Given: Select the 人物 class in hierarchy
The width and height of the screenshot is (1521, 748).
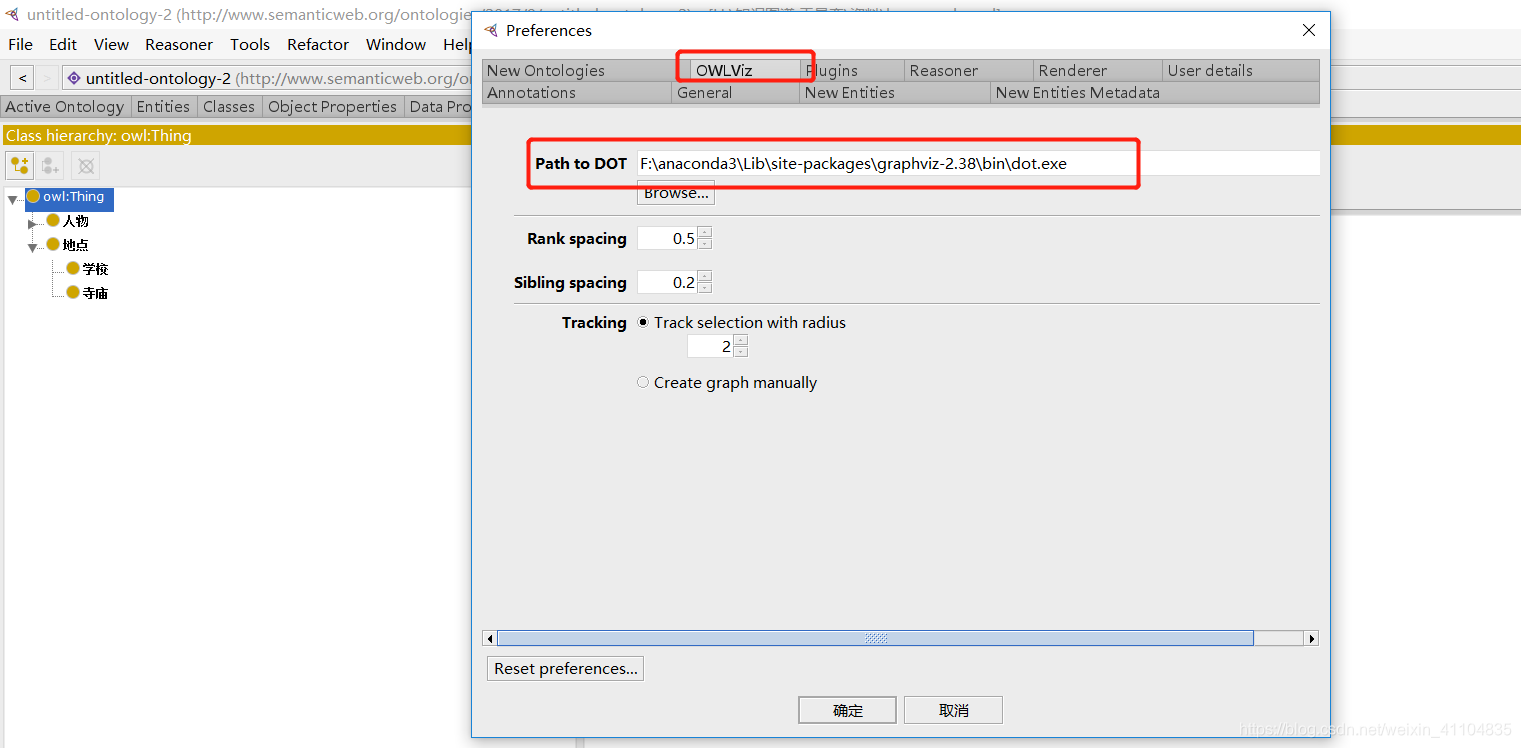Looking at the screenshot, I should tap(75, 221).
